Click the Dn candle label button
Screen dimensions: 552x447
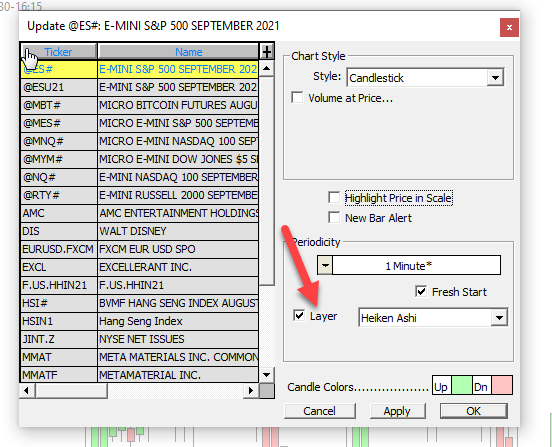pyautogui.click(x=481, y=386)
